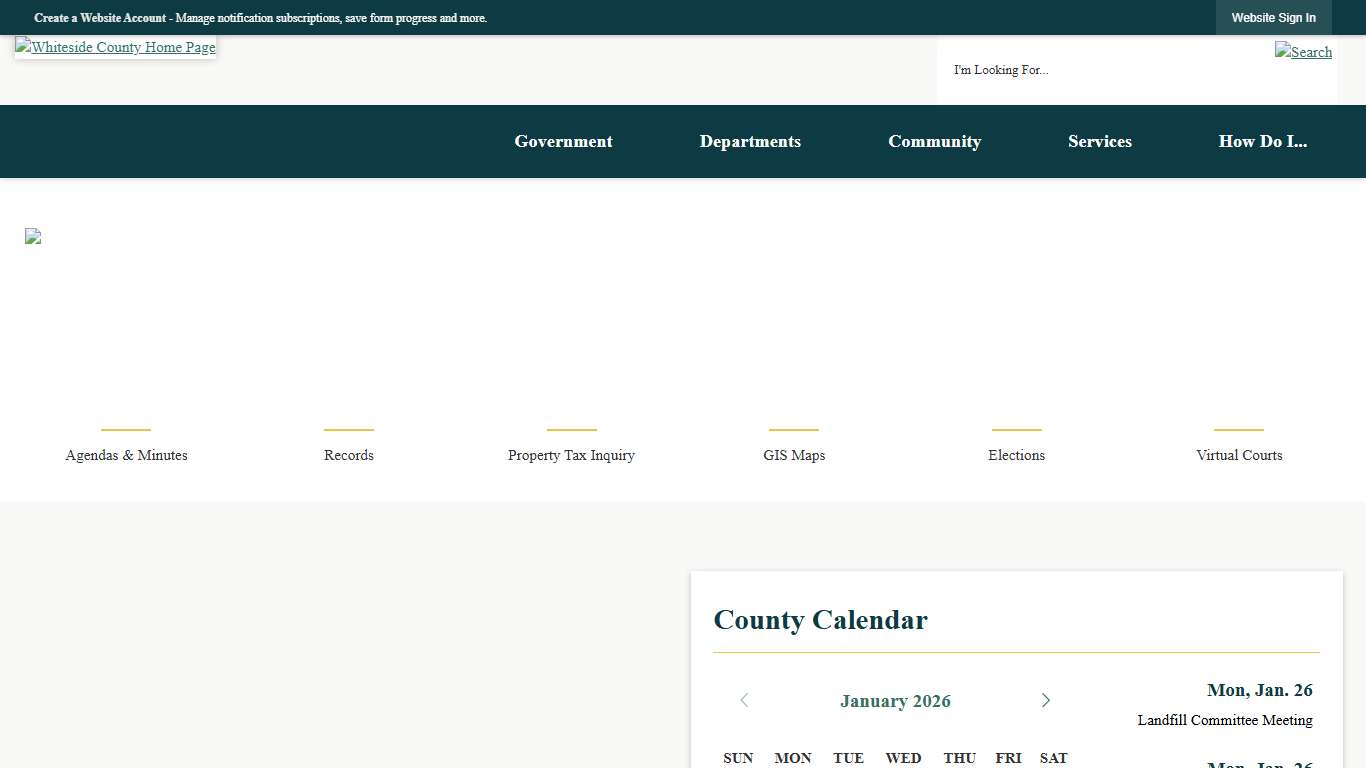Click the Search magnifier icon
This screenshot has height=768, width=1366.
[1303, 52]
